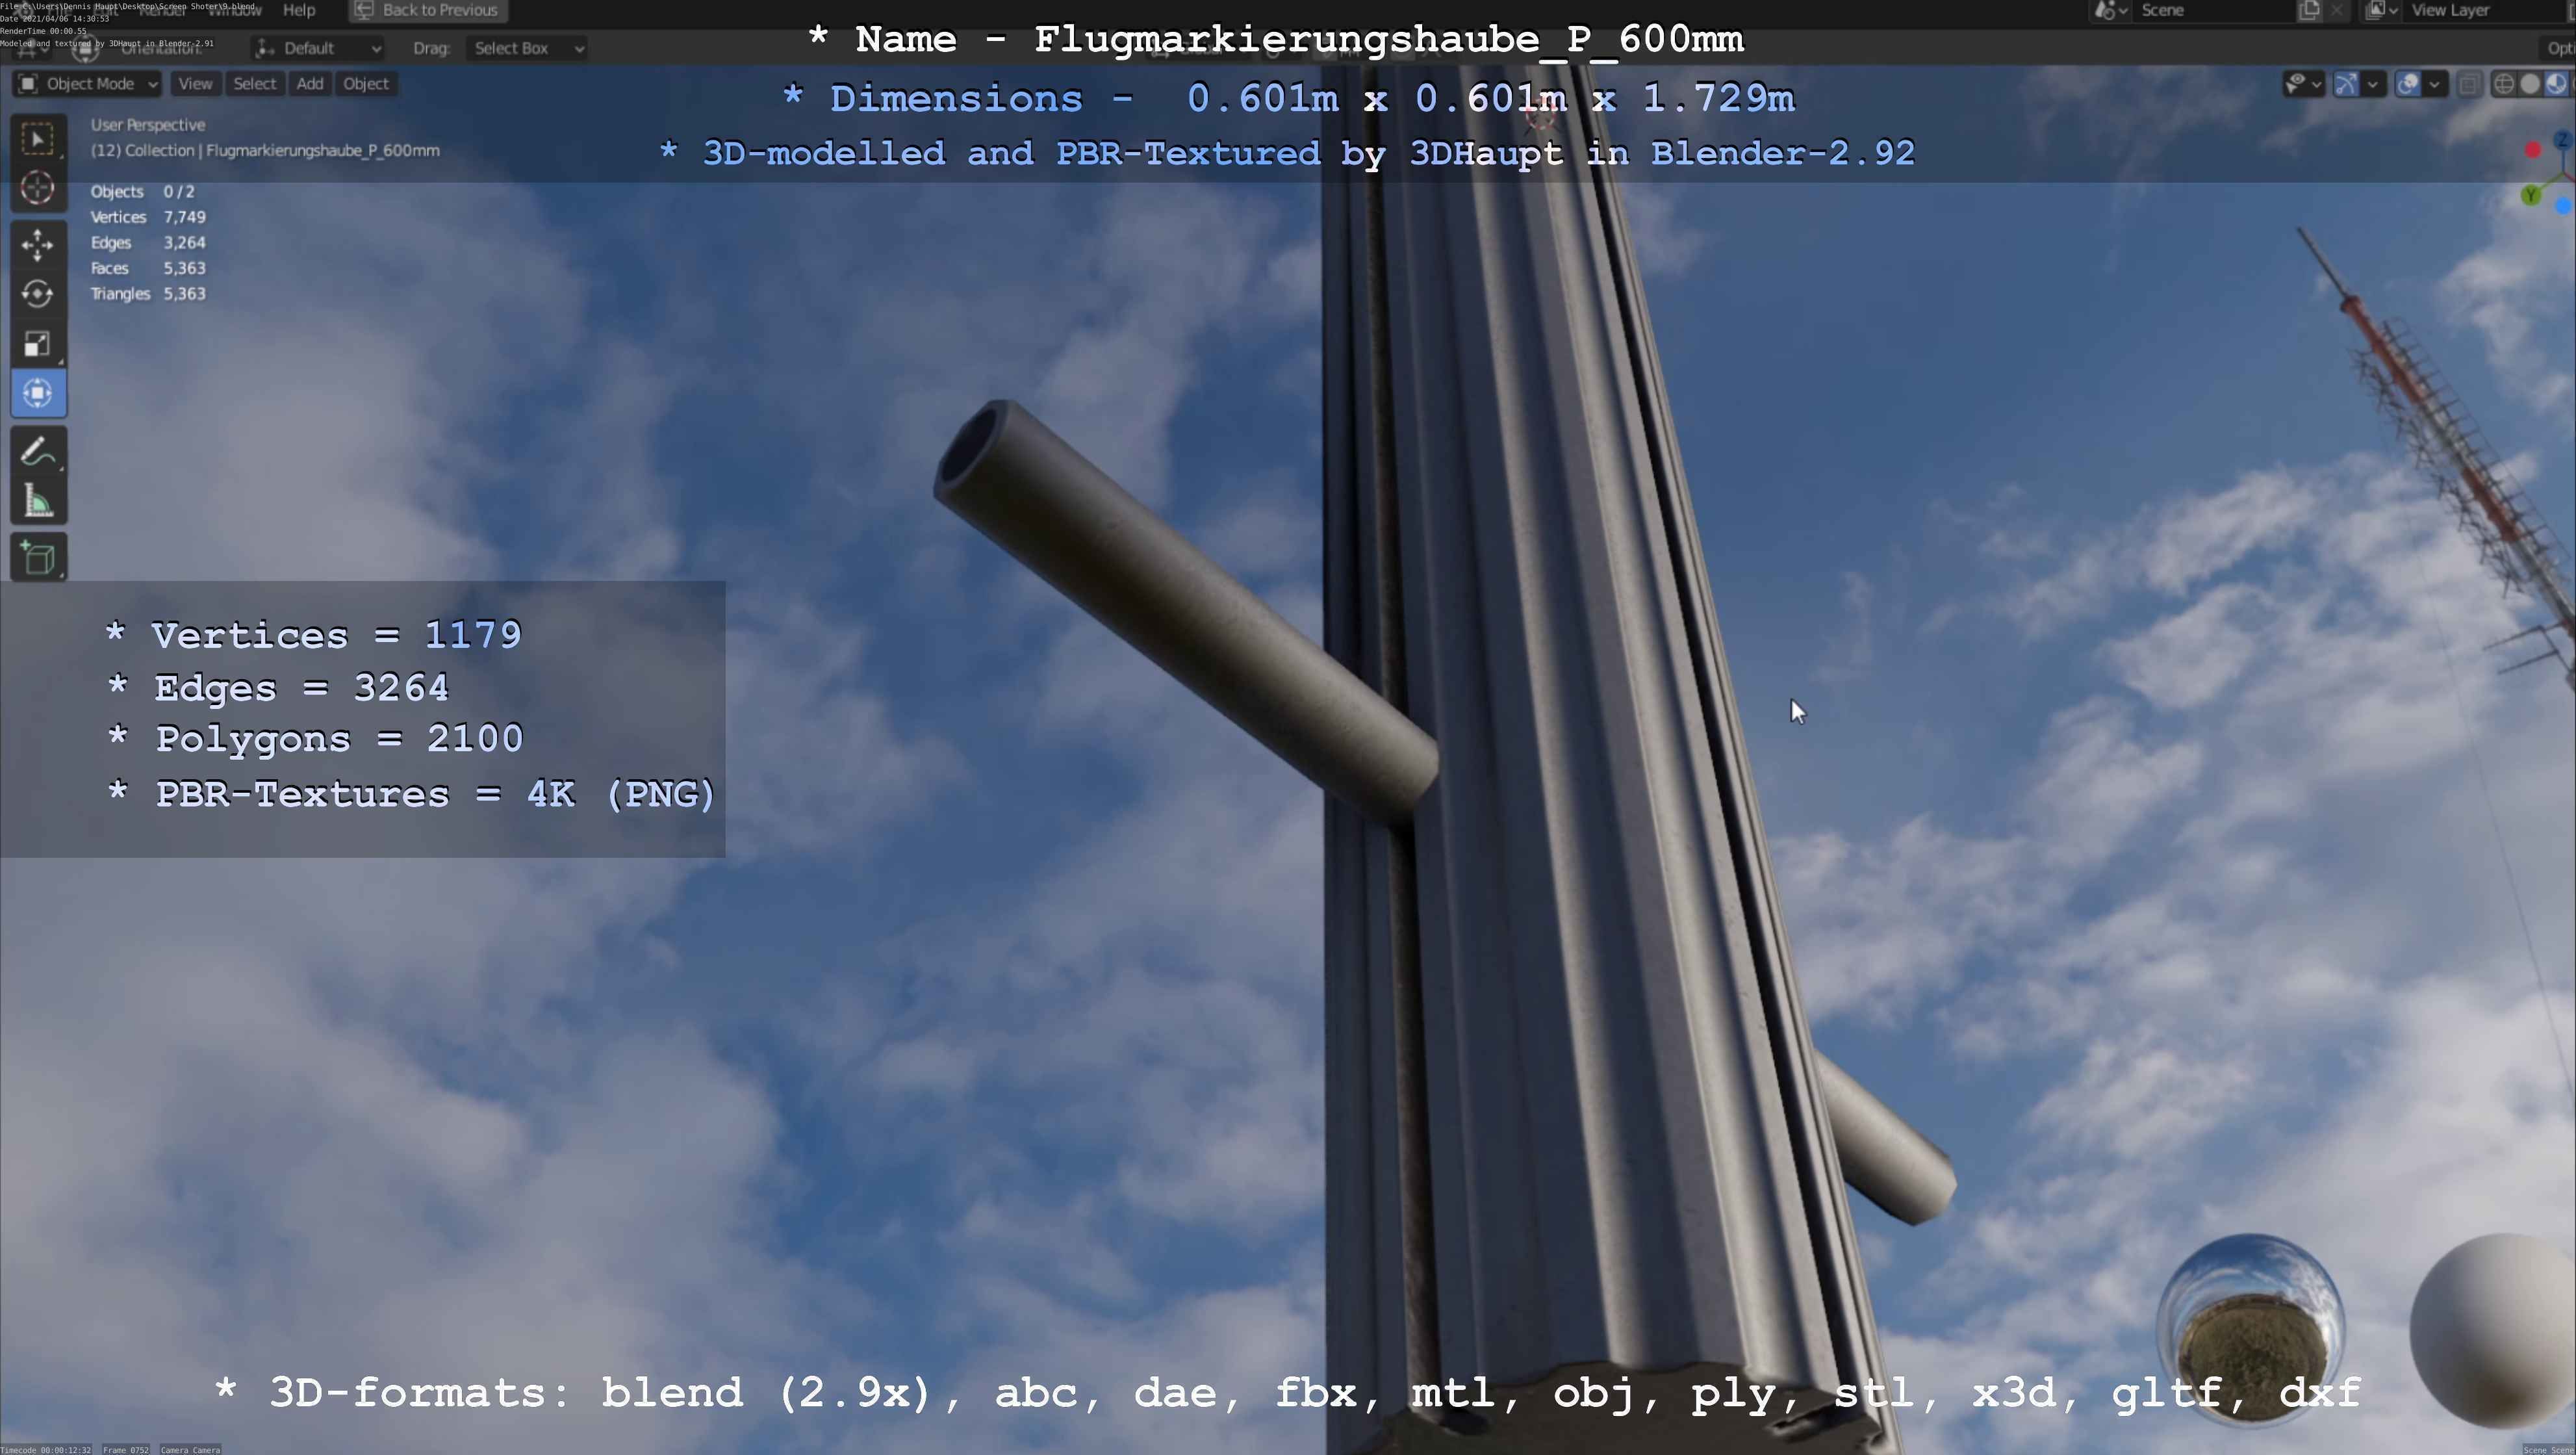Click the 'Triangles 5,363' statistic
The image size is (2576, 1455).
click(148, 294)
